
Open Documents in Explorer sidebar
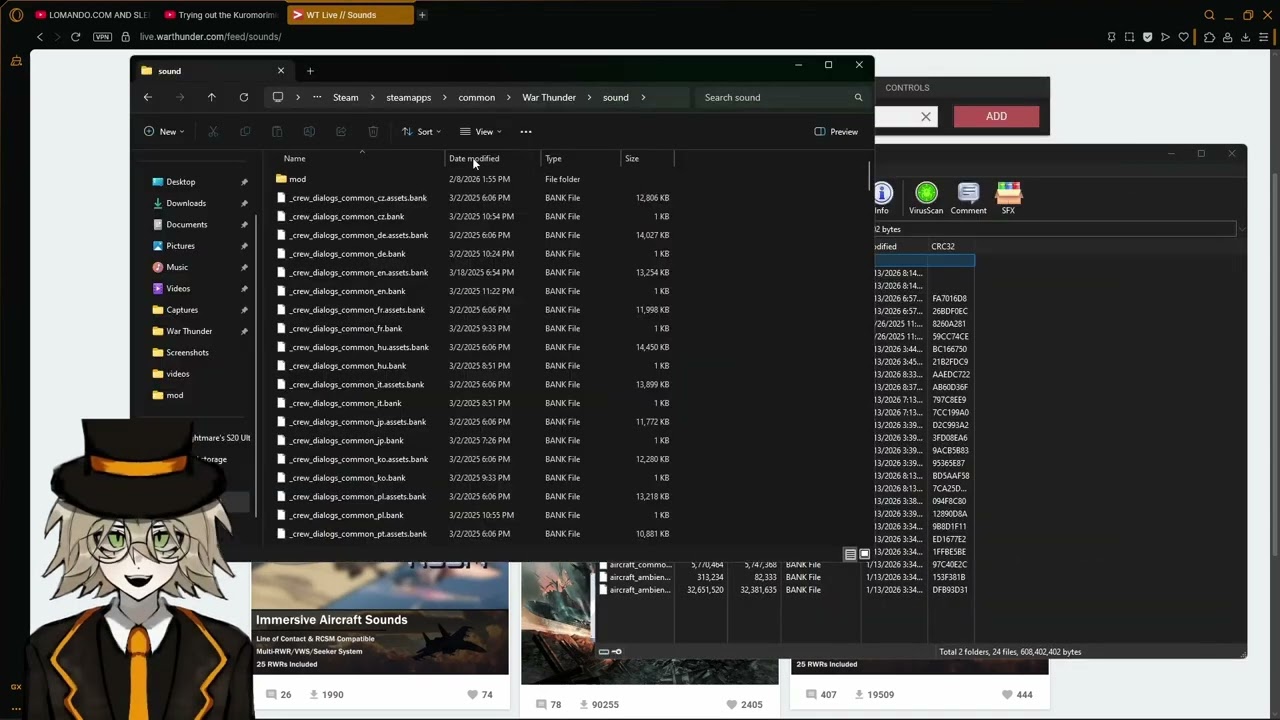coord(187,225)
